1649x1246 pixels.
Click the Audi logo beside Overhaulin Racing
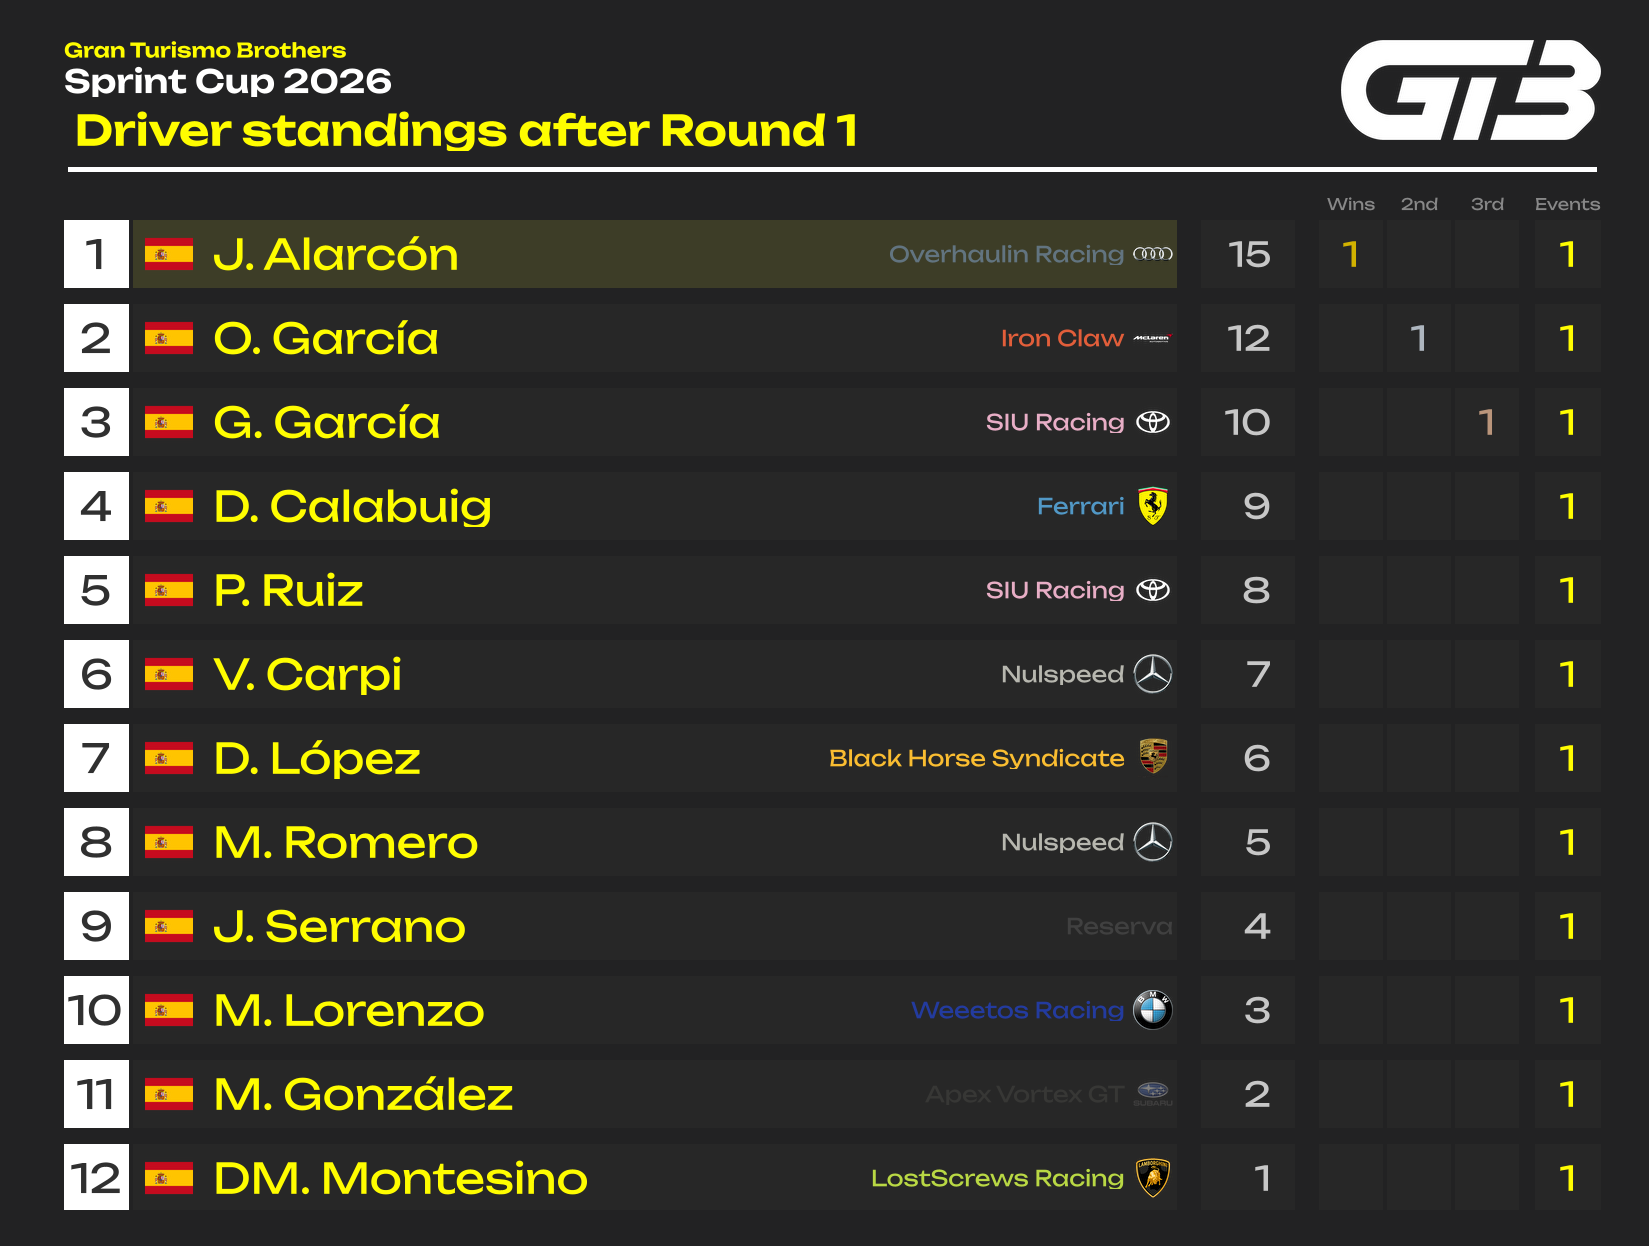(1152, 254)
